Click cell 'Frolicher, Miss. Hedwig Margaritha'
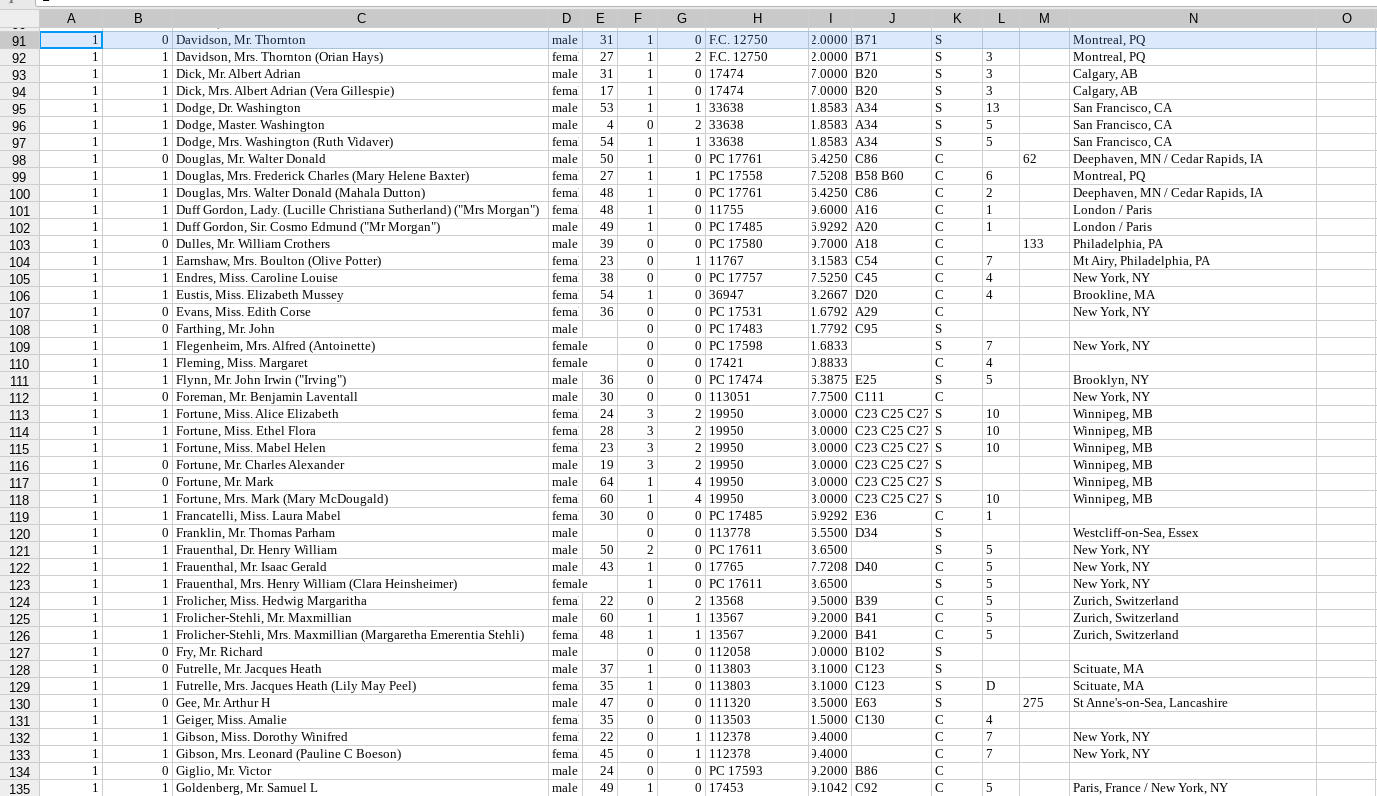This screenshot has width=1377, height=796. pos(361,601)
